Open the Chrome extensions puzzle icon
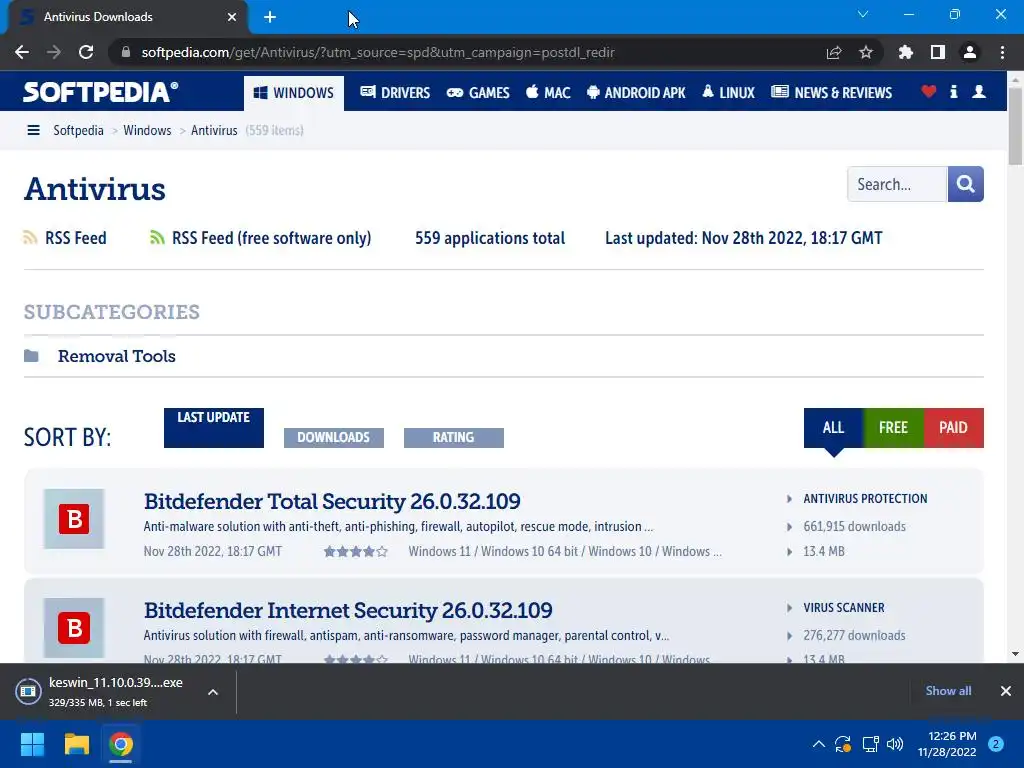 [905, 52]
